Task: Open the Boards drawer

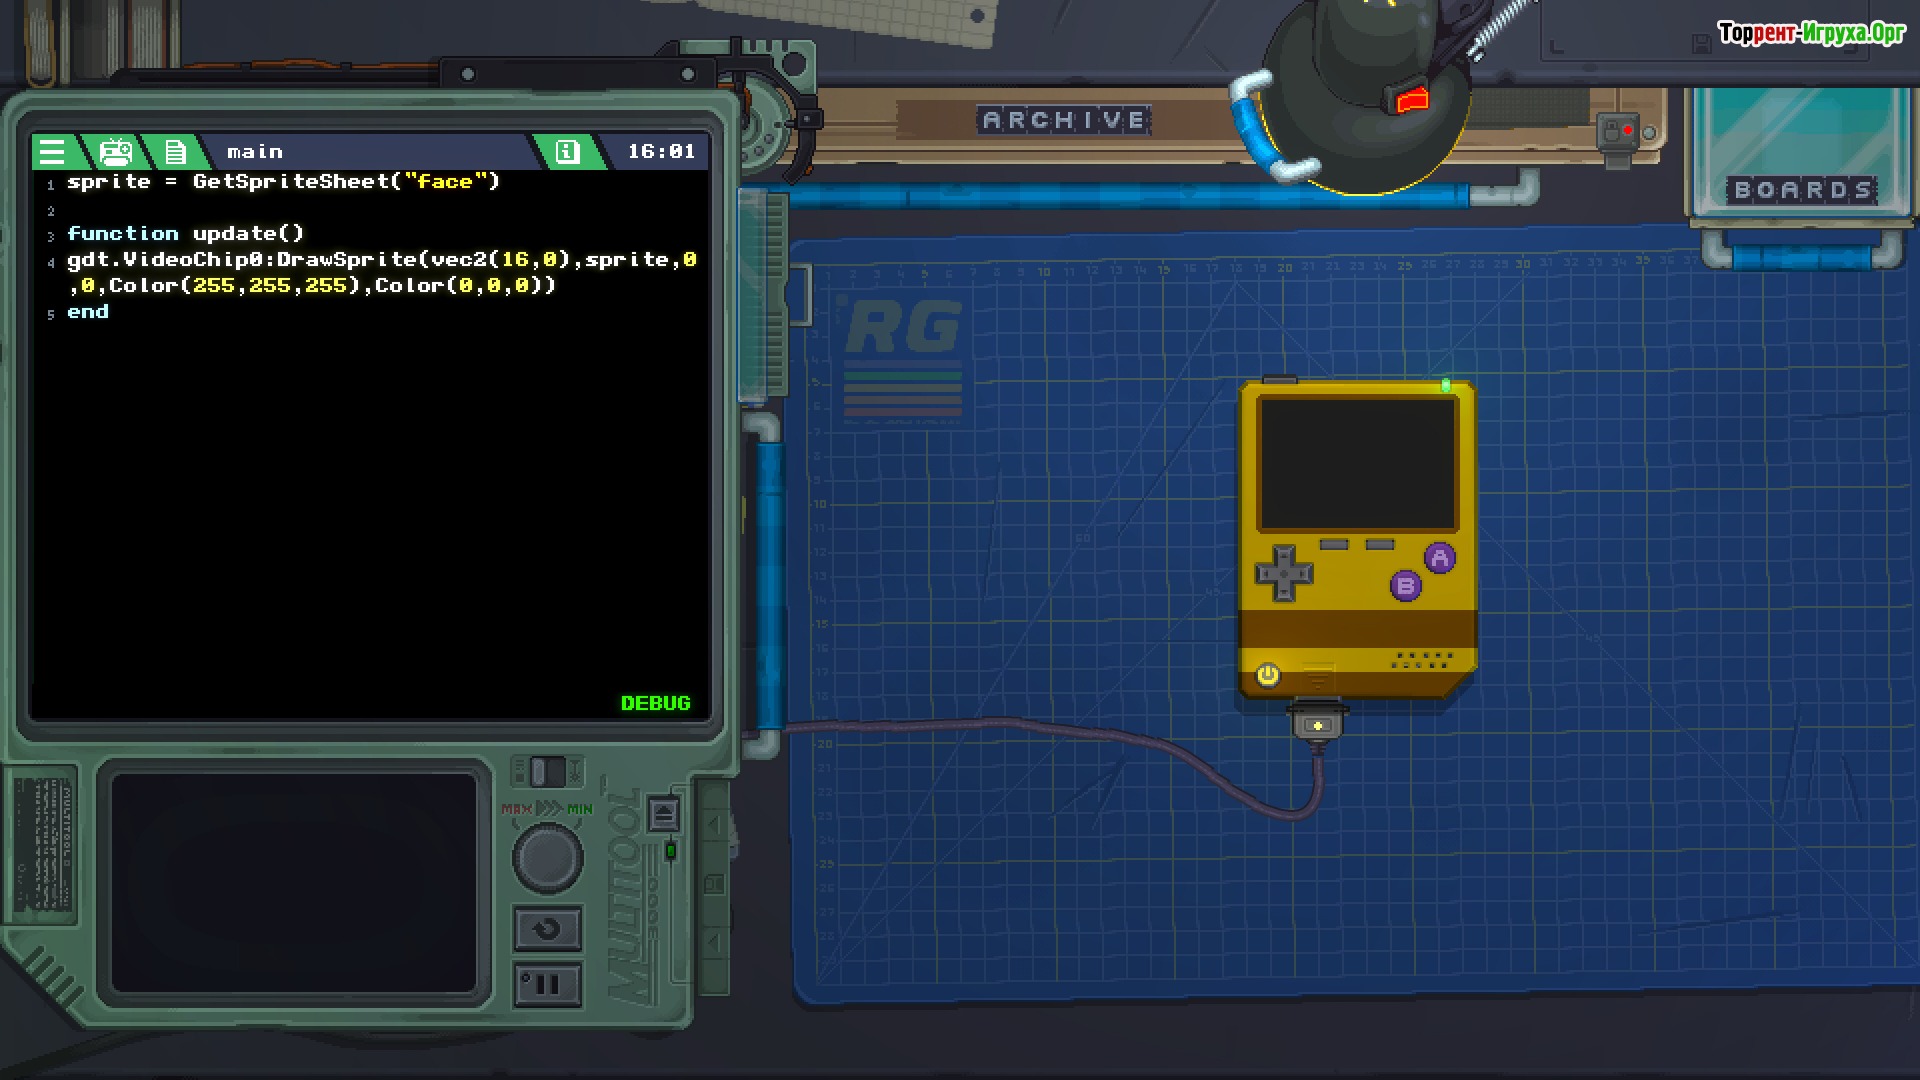Action: 1802,190
